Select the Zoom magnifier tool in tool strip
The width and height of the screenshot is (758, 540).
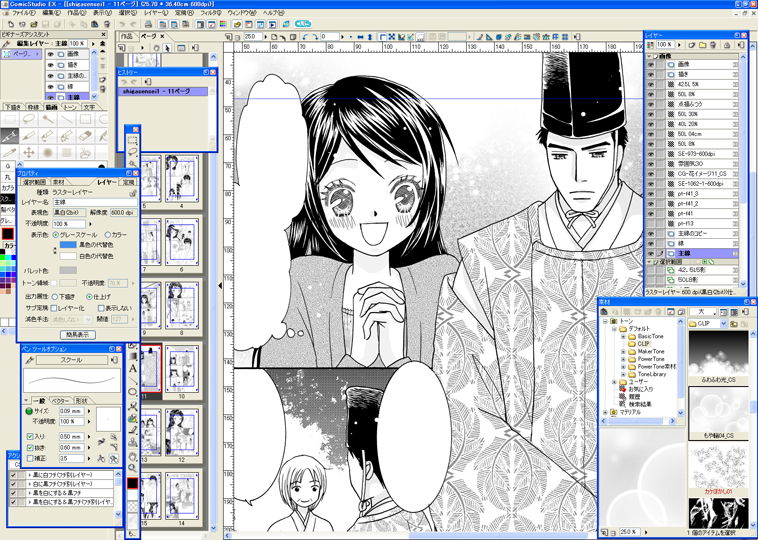pyautogui.click(x=132, y=467)
